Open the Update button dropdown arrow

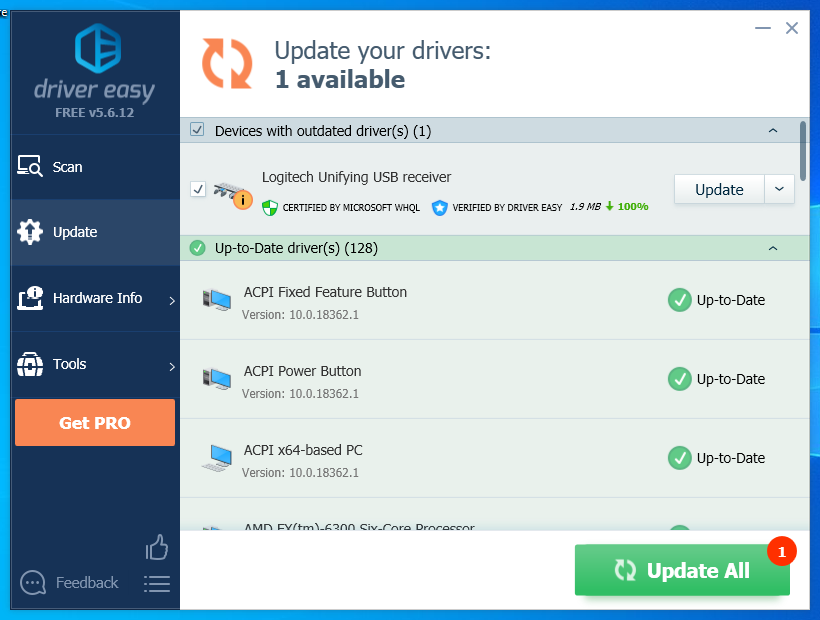(x=779, y=189)
